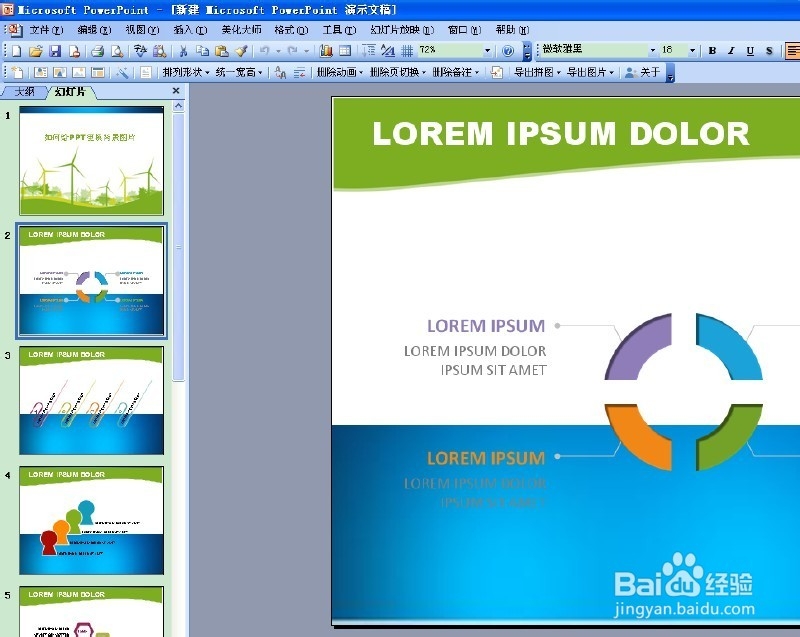This screenshot has height=637, width=800.
Task: Click the paragraph indent icon in add-in toolbar
Action: pyautogui.click(x=299, y=72)
